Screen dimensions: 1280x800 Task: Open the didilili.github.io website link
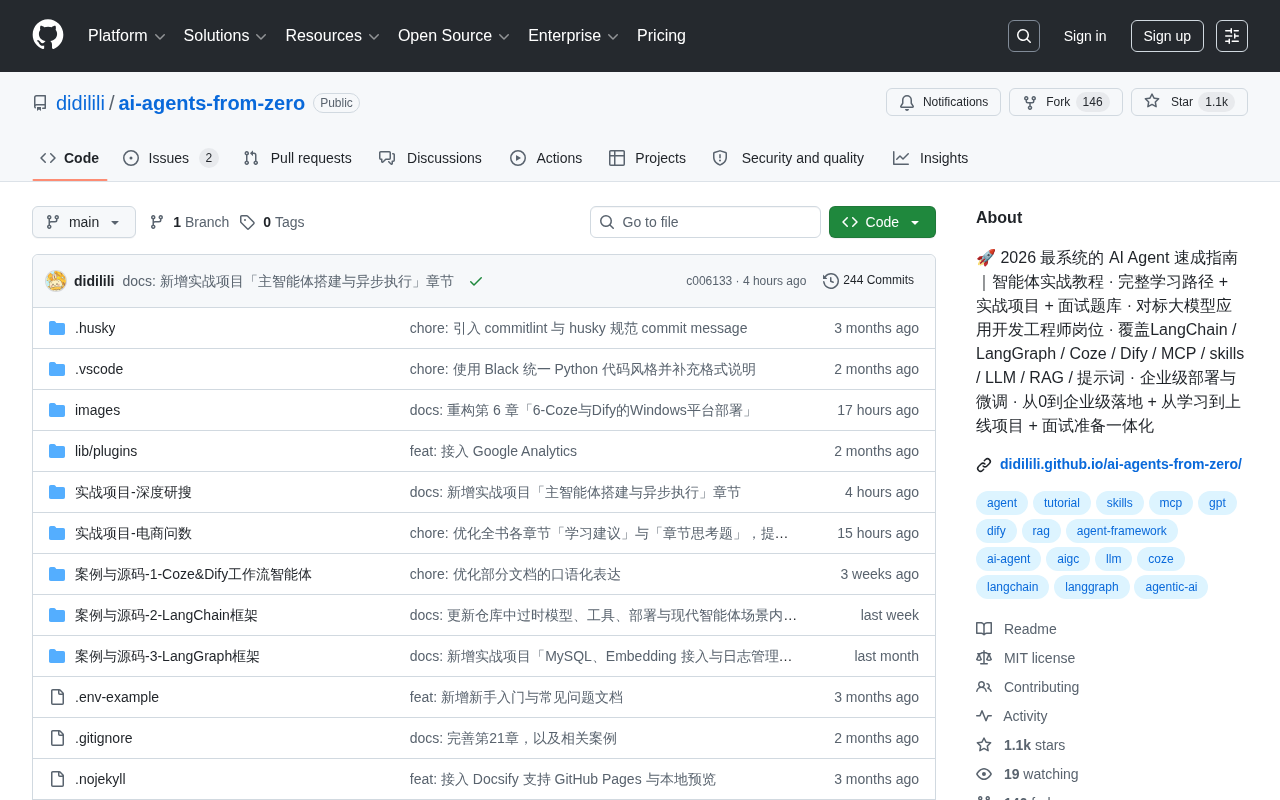1121,464
